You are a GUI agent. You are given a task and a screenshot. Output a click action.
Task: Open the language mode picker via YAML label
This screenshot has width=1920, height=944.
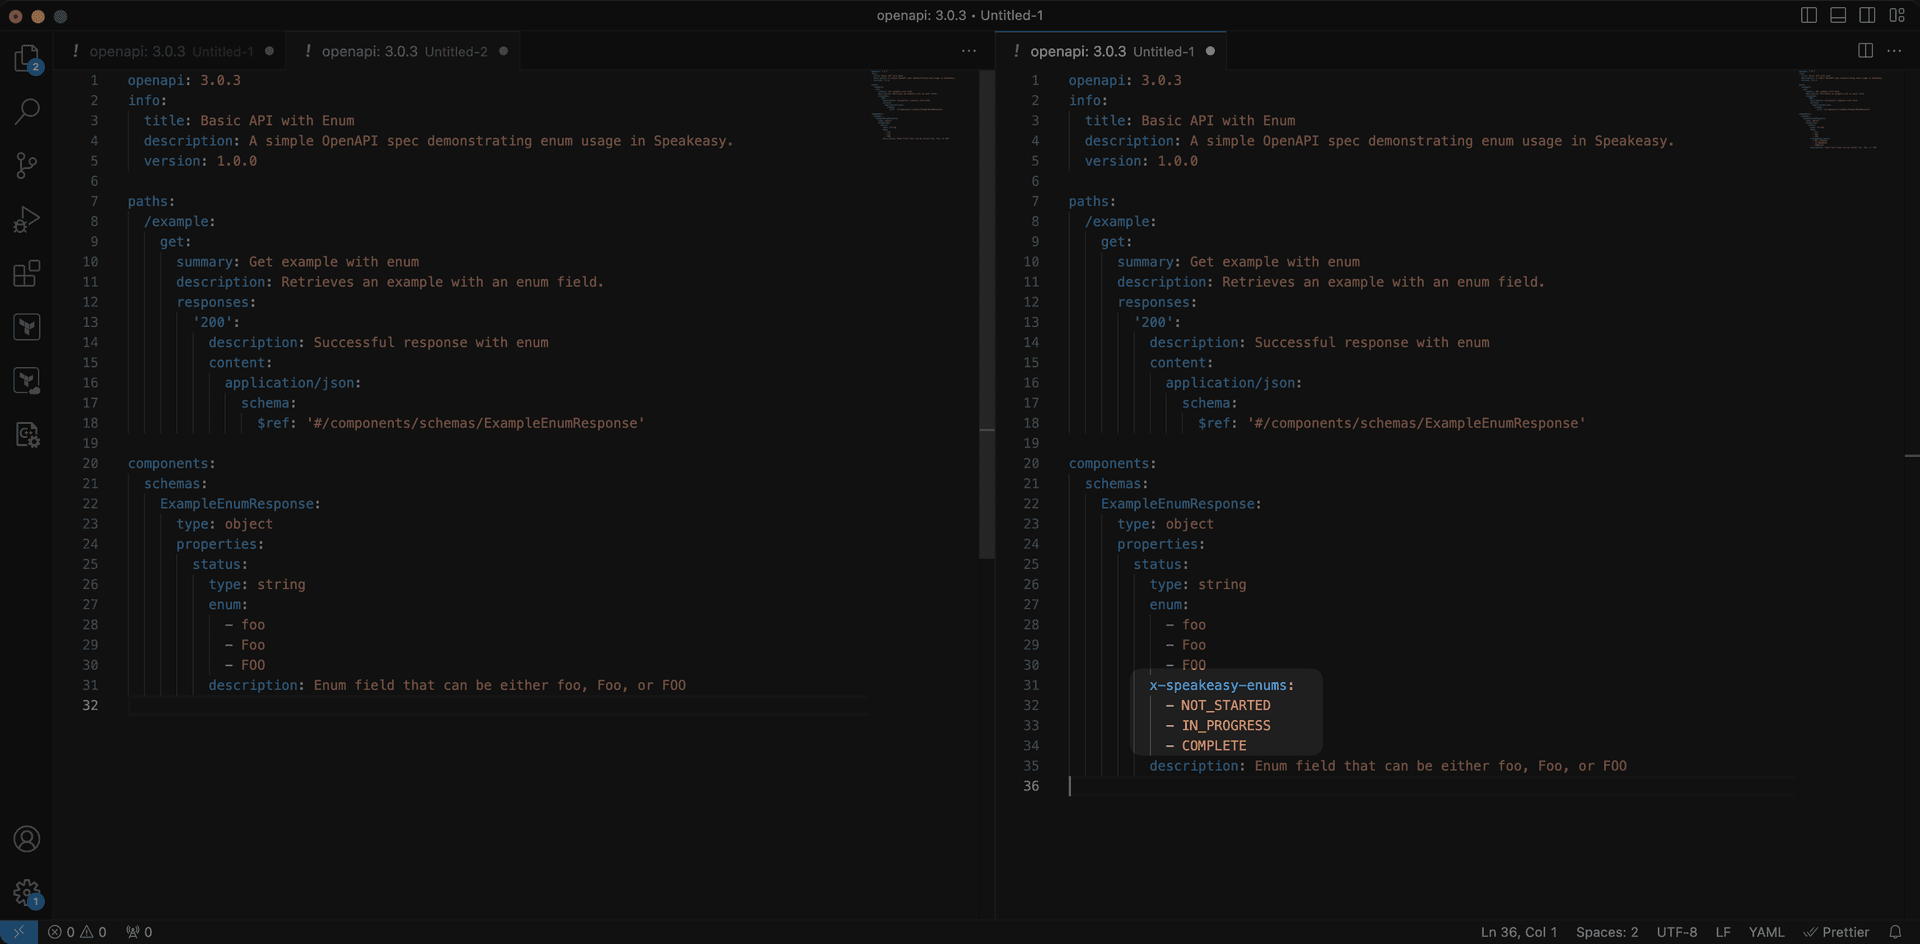[1767, 931]
